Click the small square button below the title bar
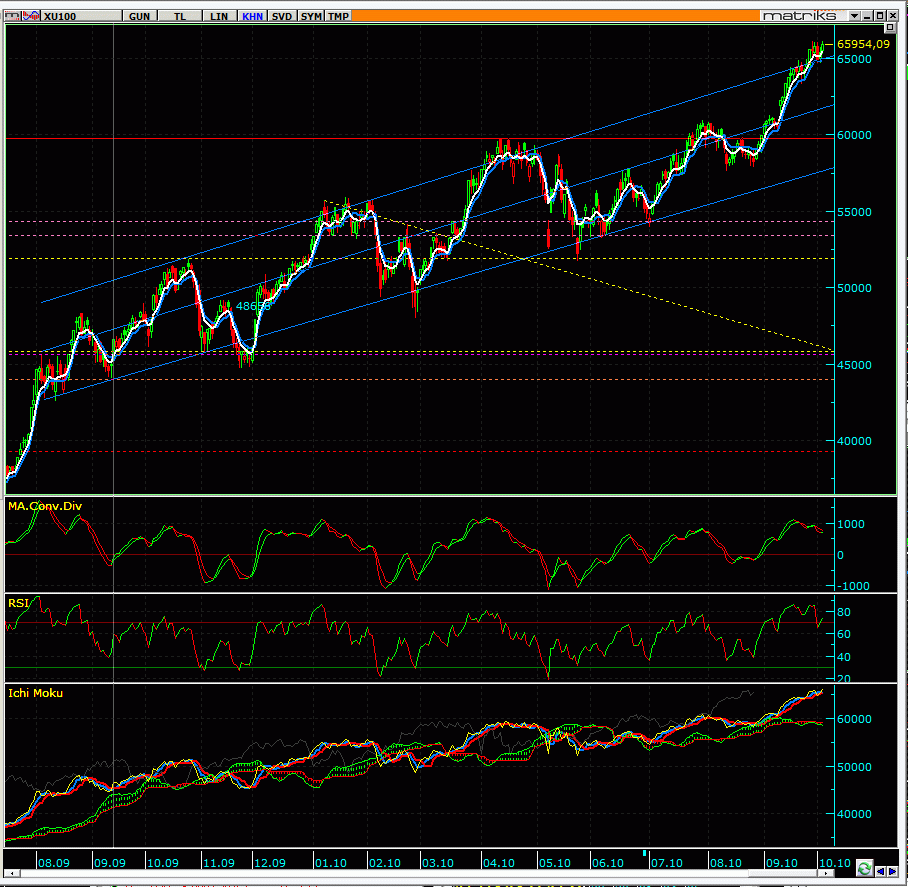Image resolution: width=908 pixels, height=887 pixels. tap(890, 29)
